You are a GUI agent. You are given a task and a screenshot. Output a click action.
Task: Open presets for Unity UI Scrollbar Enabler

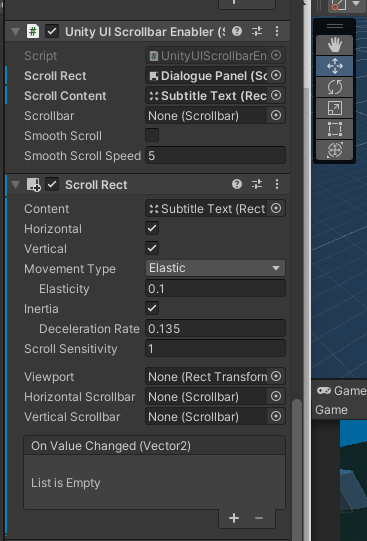(257, 31)
